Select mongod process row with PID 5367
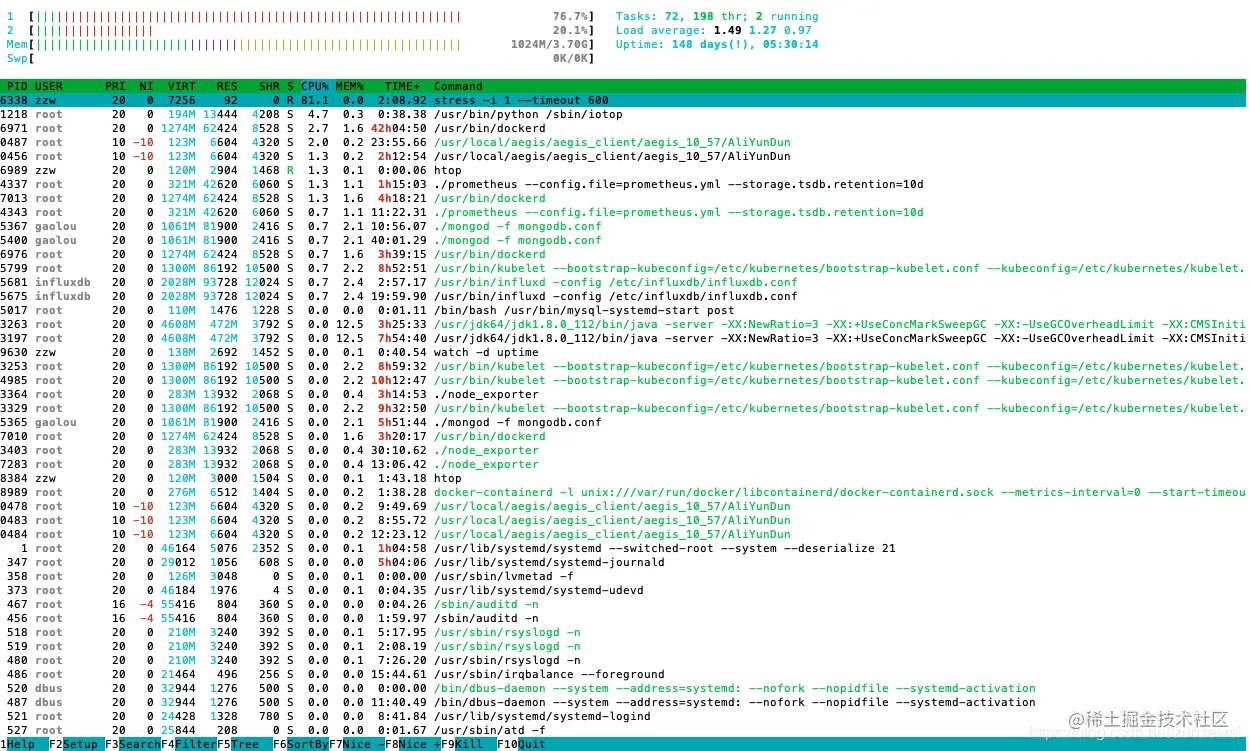Image resolution: width=1250 pixels, height=751 pixels. 623,226
